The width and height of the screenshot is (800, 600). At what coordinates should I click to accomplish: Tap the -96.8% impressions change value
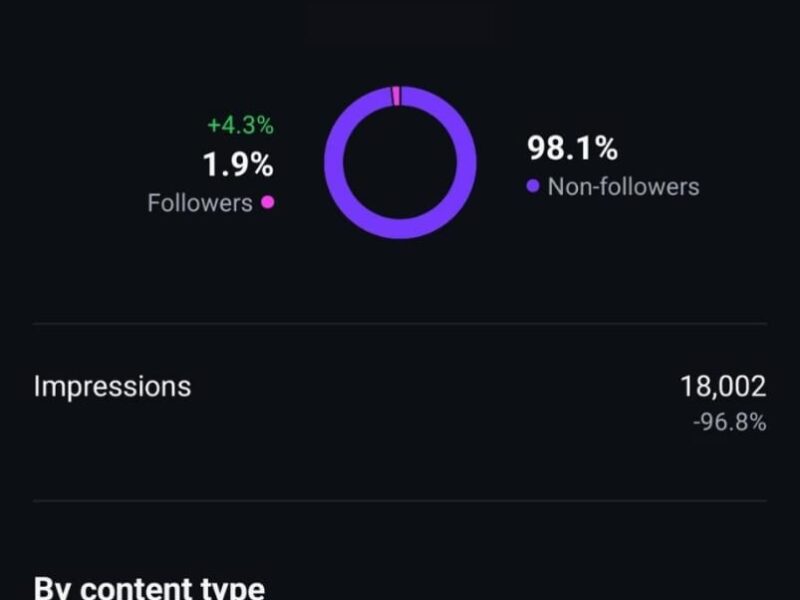pyautogui.click(x=730, y=423)
